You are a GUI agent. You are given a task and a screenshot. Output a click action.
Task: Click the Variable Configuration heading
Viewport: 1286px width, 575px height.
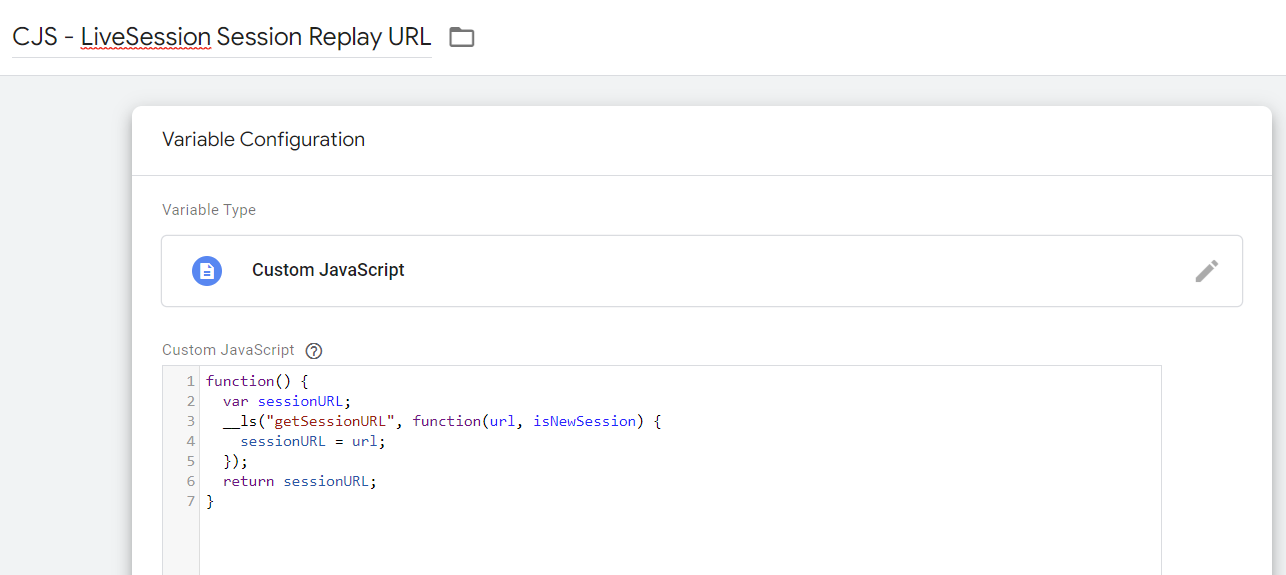(263, 140)
